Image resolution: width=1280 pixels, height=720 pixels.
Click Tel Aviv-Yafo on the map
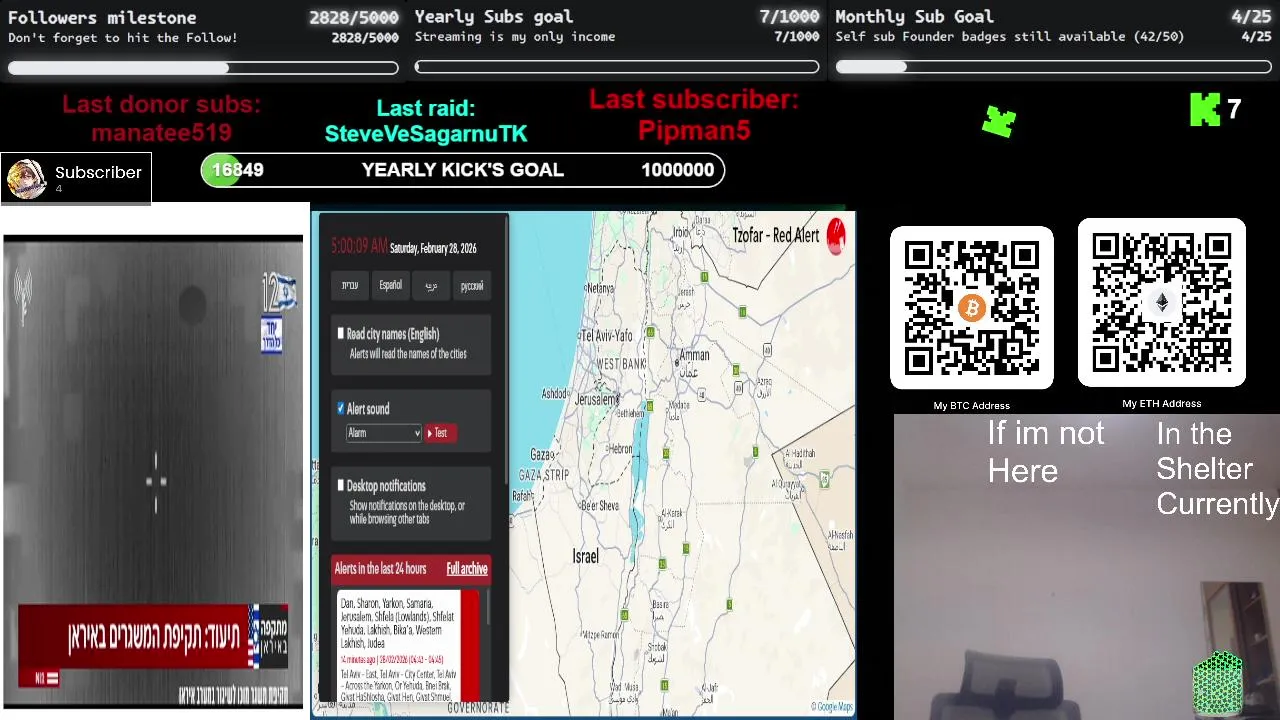click(x=606, y=335)
